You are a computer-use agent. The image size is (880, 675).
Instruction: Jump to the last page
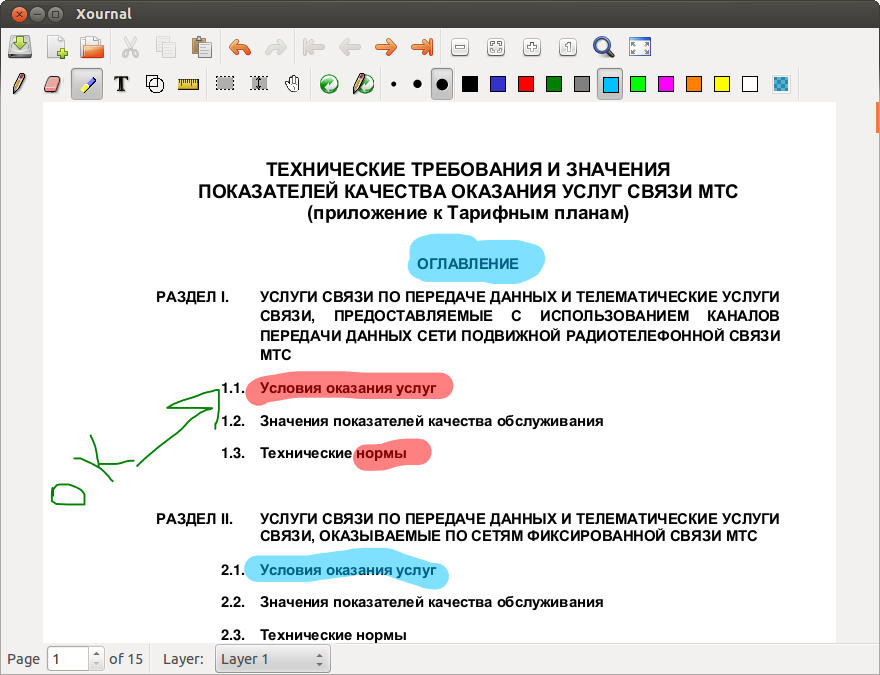click(422, 47)
